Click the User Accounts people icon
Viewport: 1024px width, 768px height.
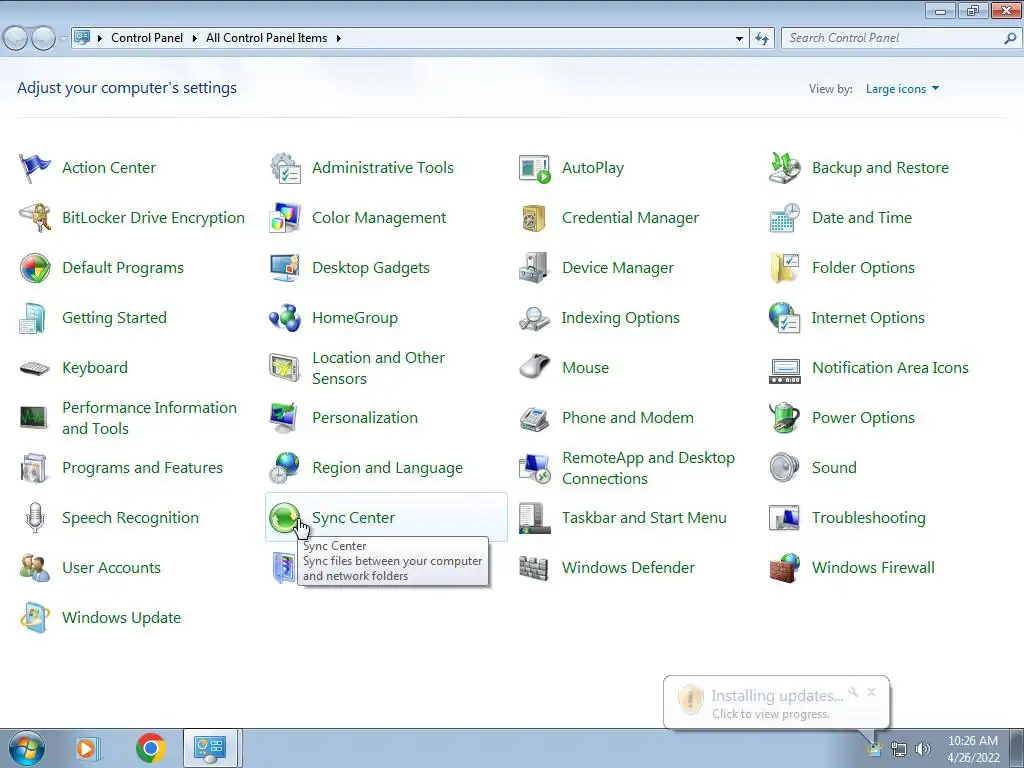pyautogui.click(x=35, y=568)
